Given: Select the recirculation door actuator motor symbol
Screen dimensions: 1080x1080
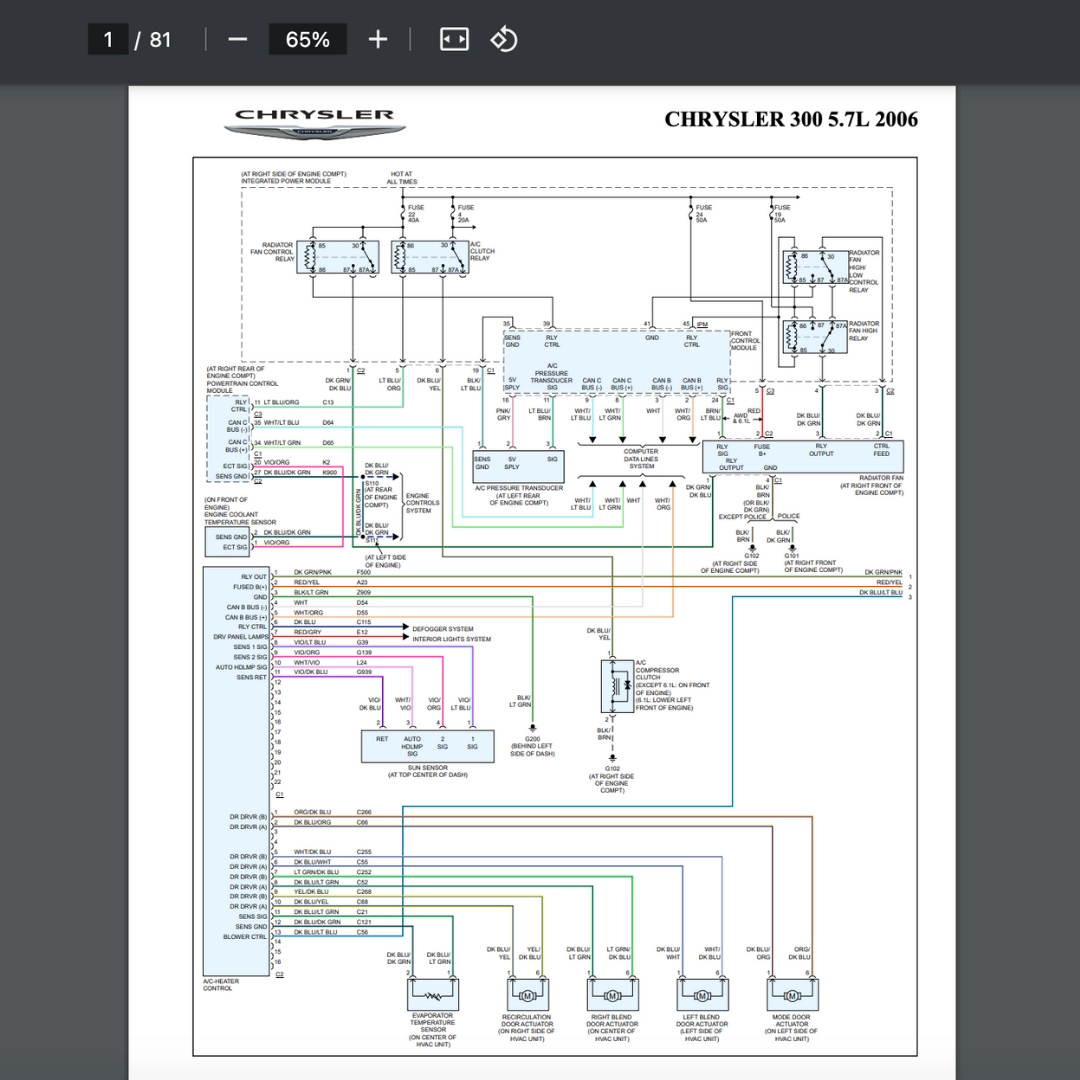Looking at the screenshot, I should pyautogui.click(x=526, y=995).
